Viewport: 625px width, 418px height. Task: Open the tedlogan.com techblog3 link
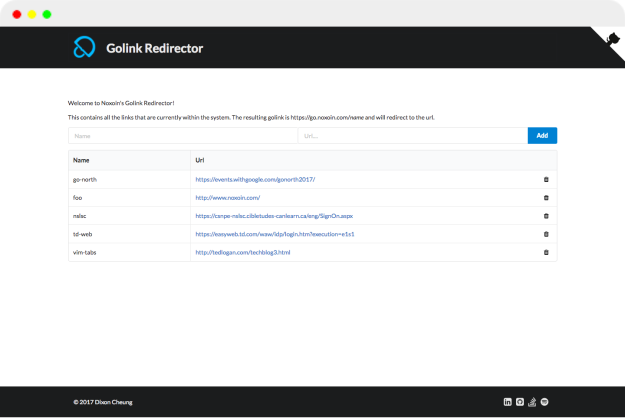click(x=242, y=252)
